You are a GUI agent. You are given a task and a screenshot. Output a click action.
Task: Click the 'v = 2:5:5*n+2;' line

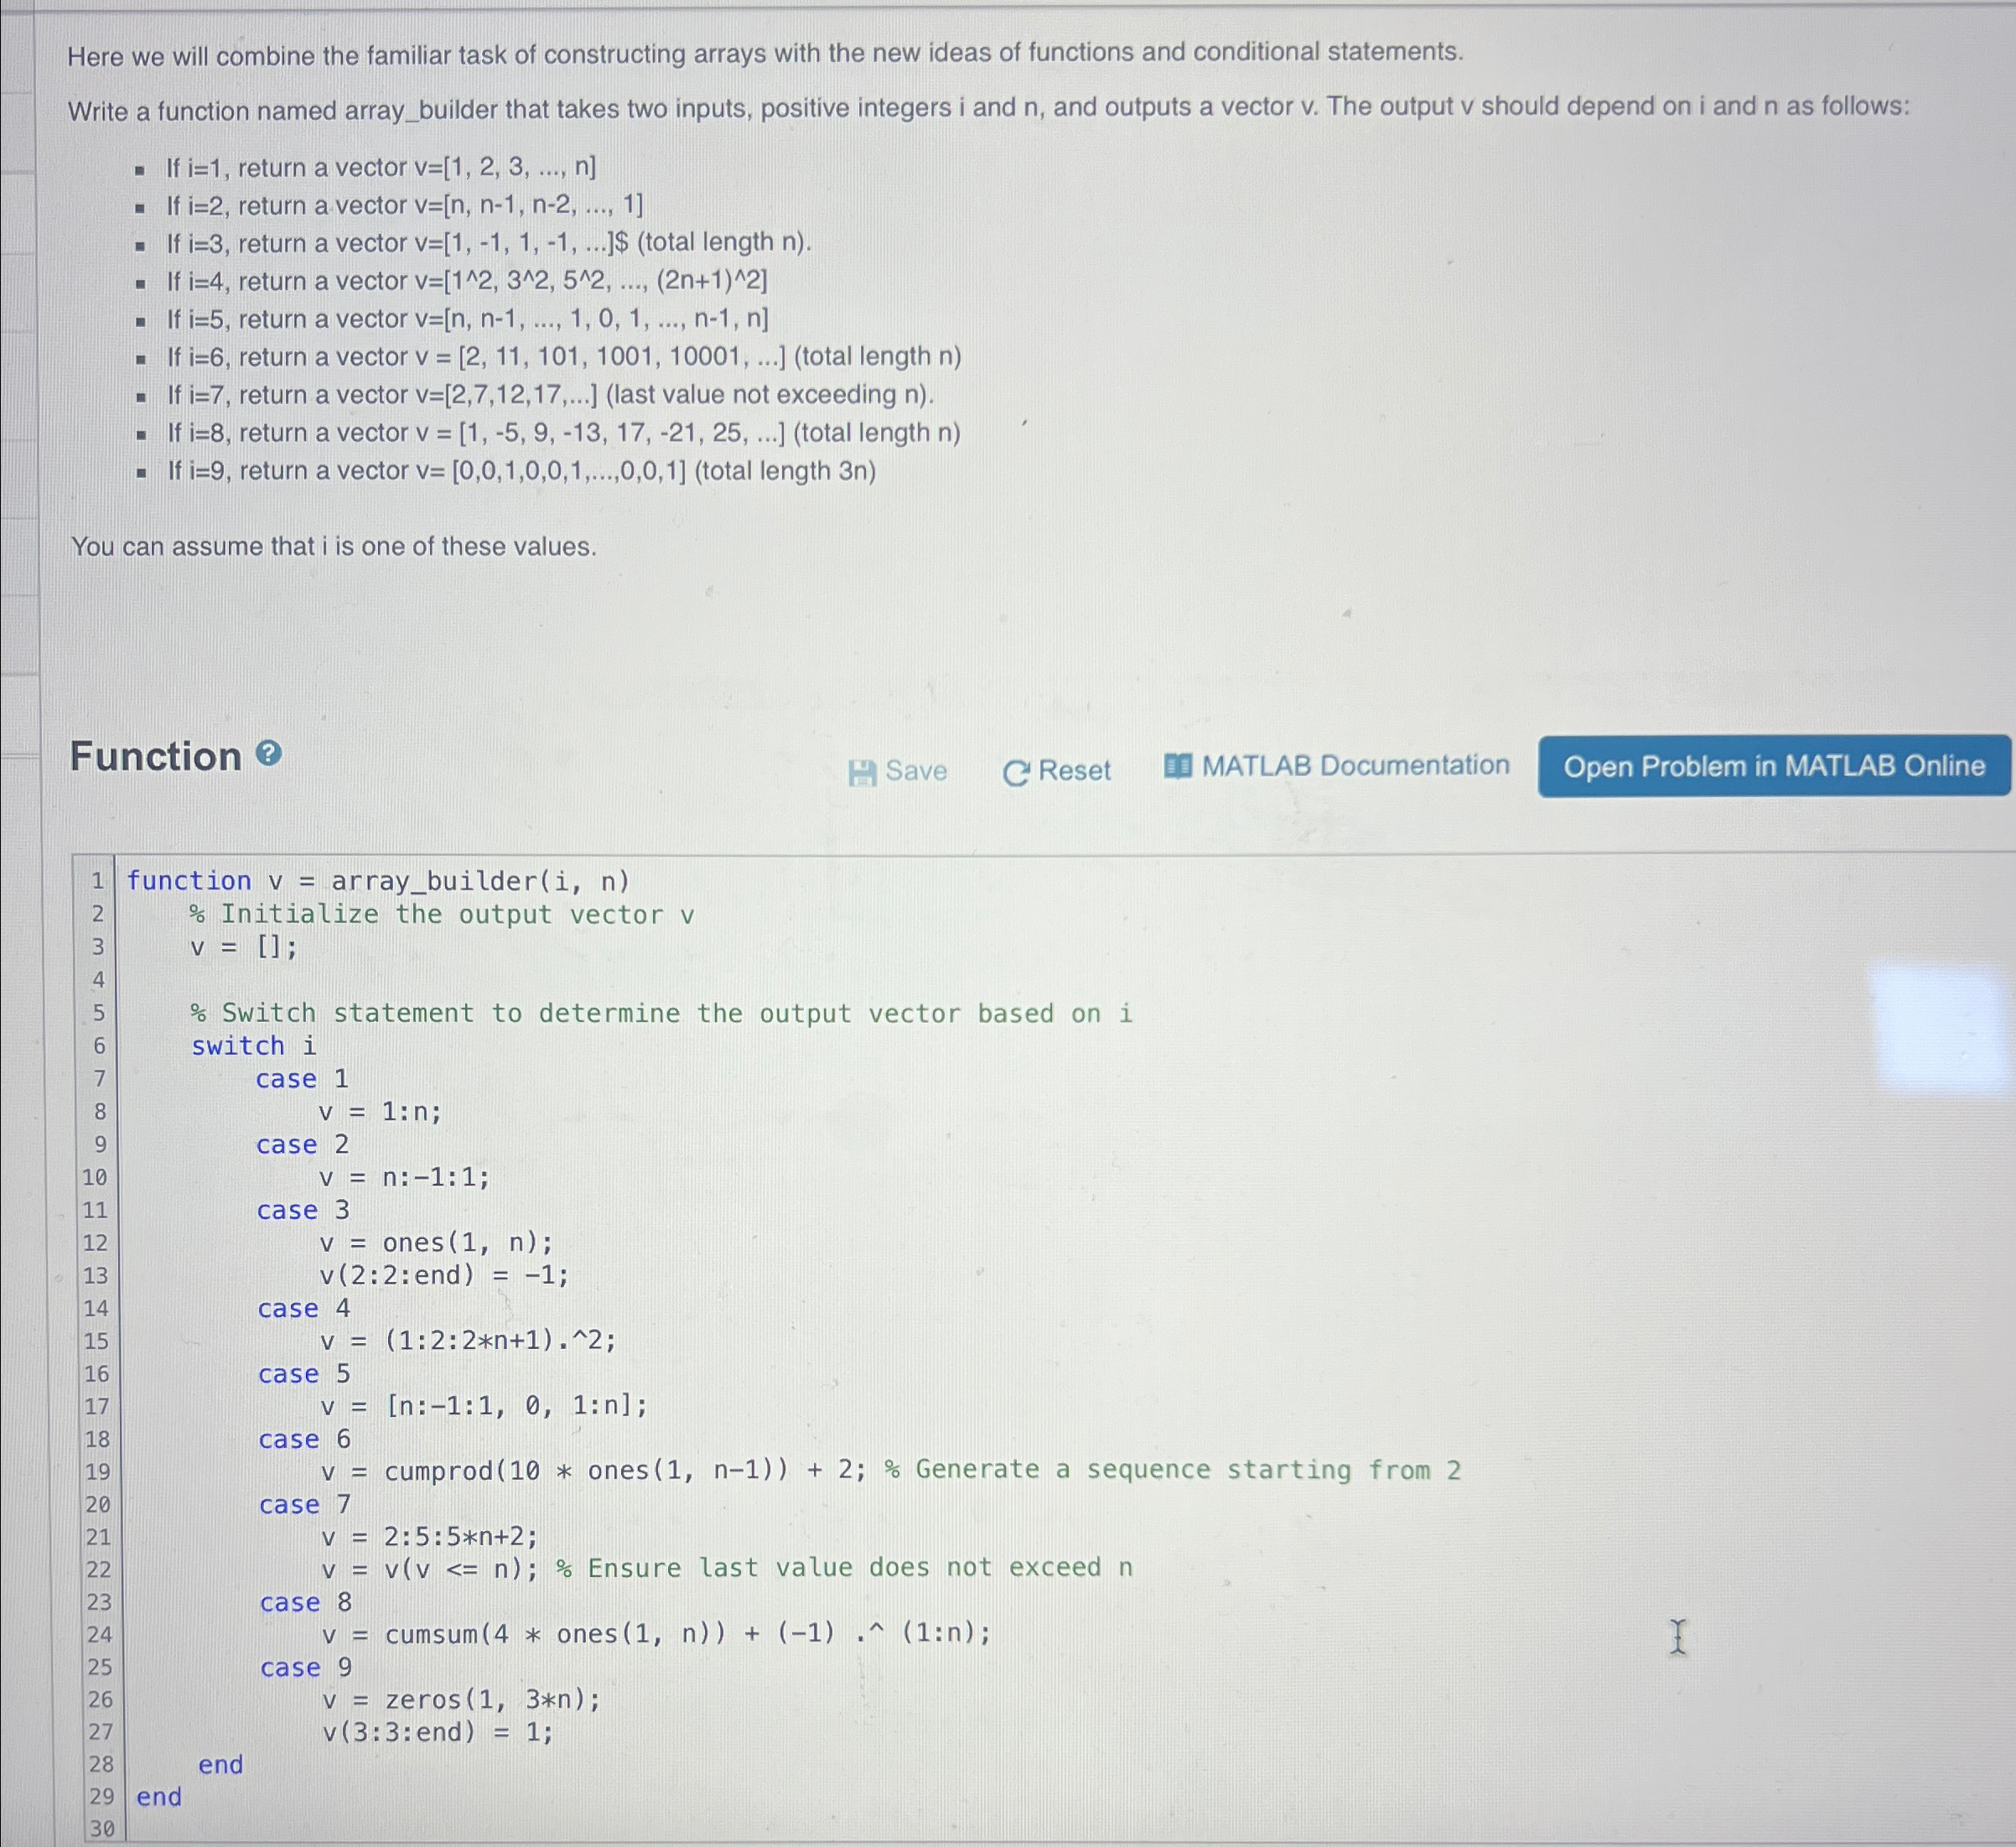[430, 1536]
